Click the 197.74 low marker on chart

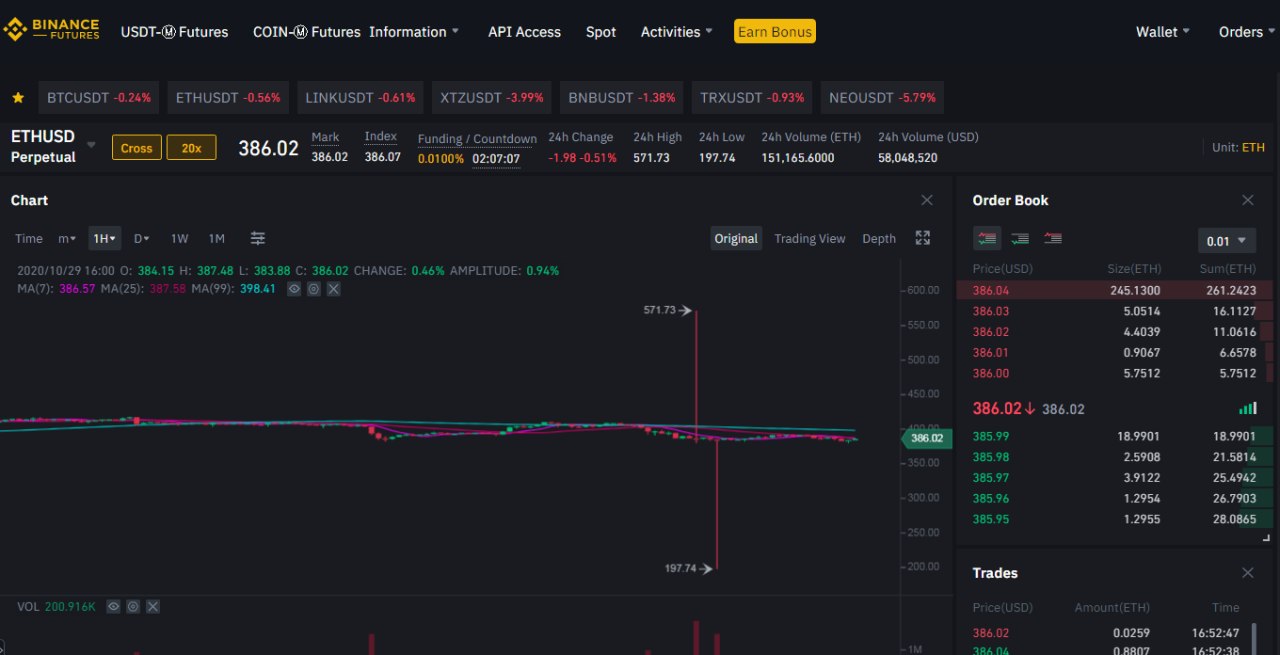688,568
